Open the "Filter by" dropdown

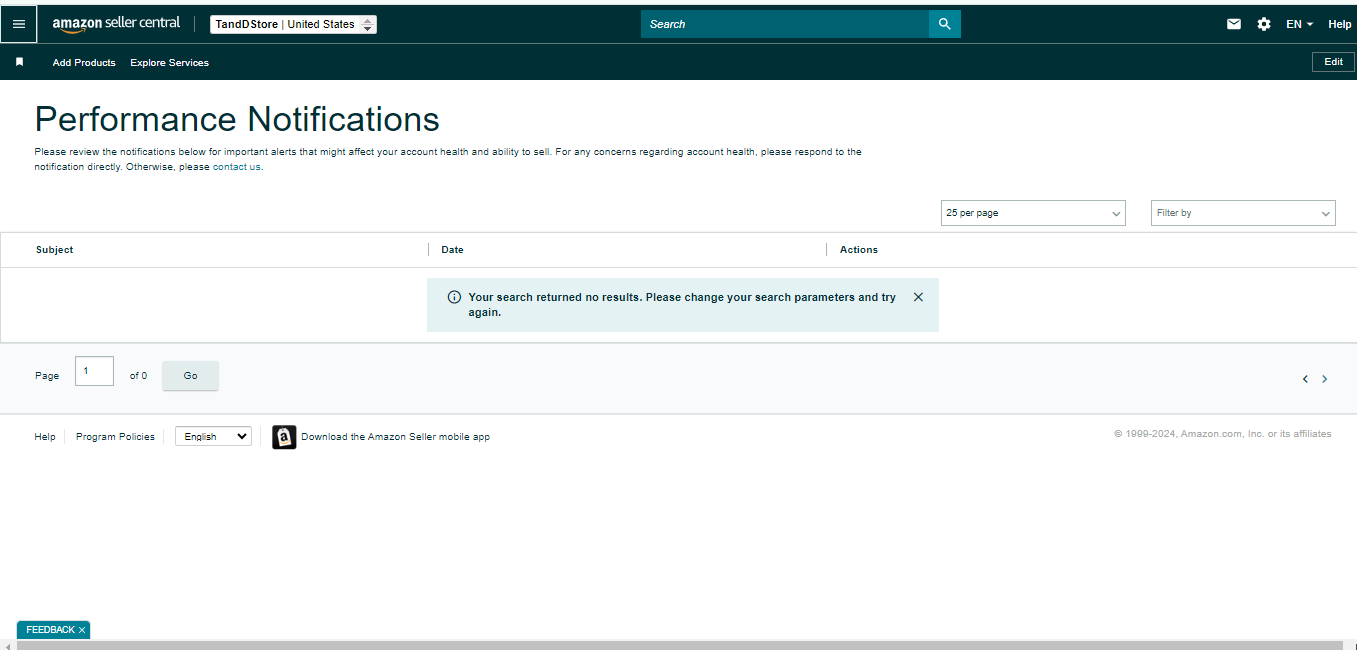point(1243,213)
